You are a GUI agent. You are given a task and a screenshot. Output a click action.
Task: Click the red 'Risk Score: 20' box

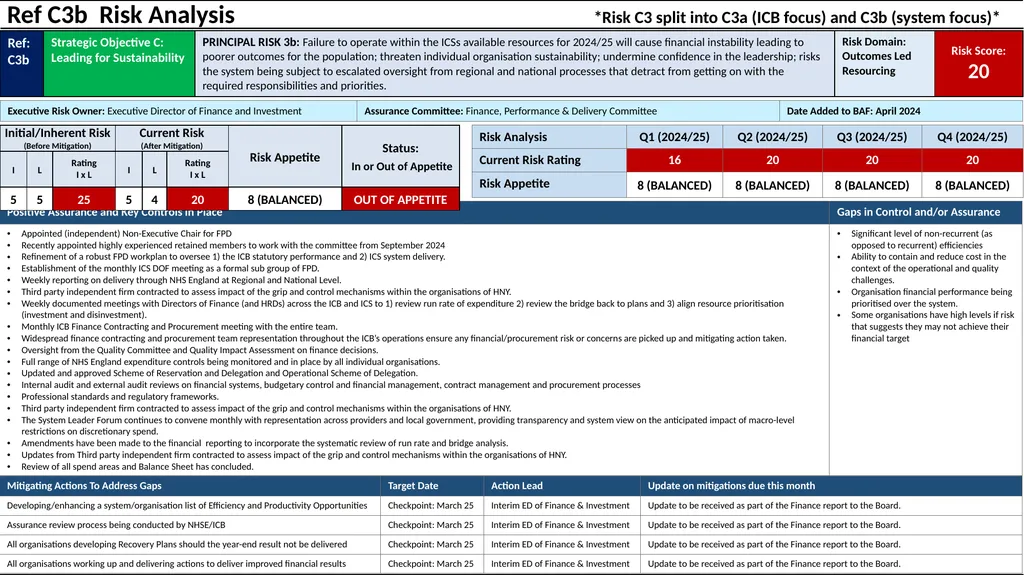tap(978, 63)
